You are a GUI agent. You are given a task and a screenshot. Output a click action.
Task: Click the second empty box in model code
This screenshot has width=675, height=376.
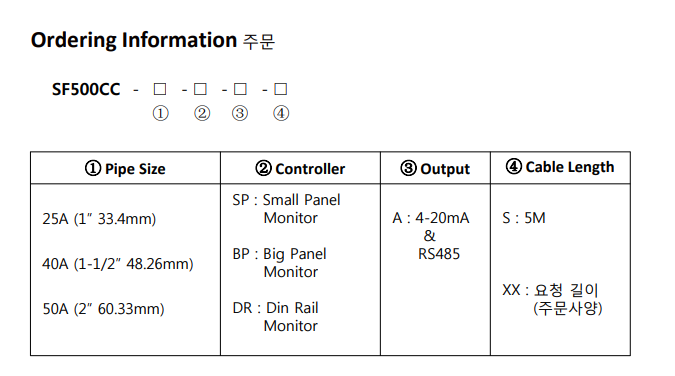pos(200,89)
